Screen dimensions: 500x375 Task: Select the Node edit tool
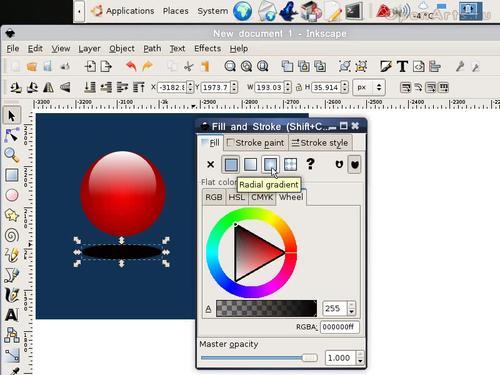coord(12,135)
